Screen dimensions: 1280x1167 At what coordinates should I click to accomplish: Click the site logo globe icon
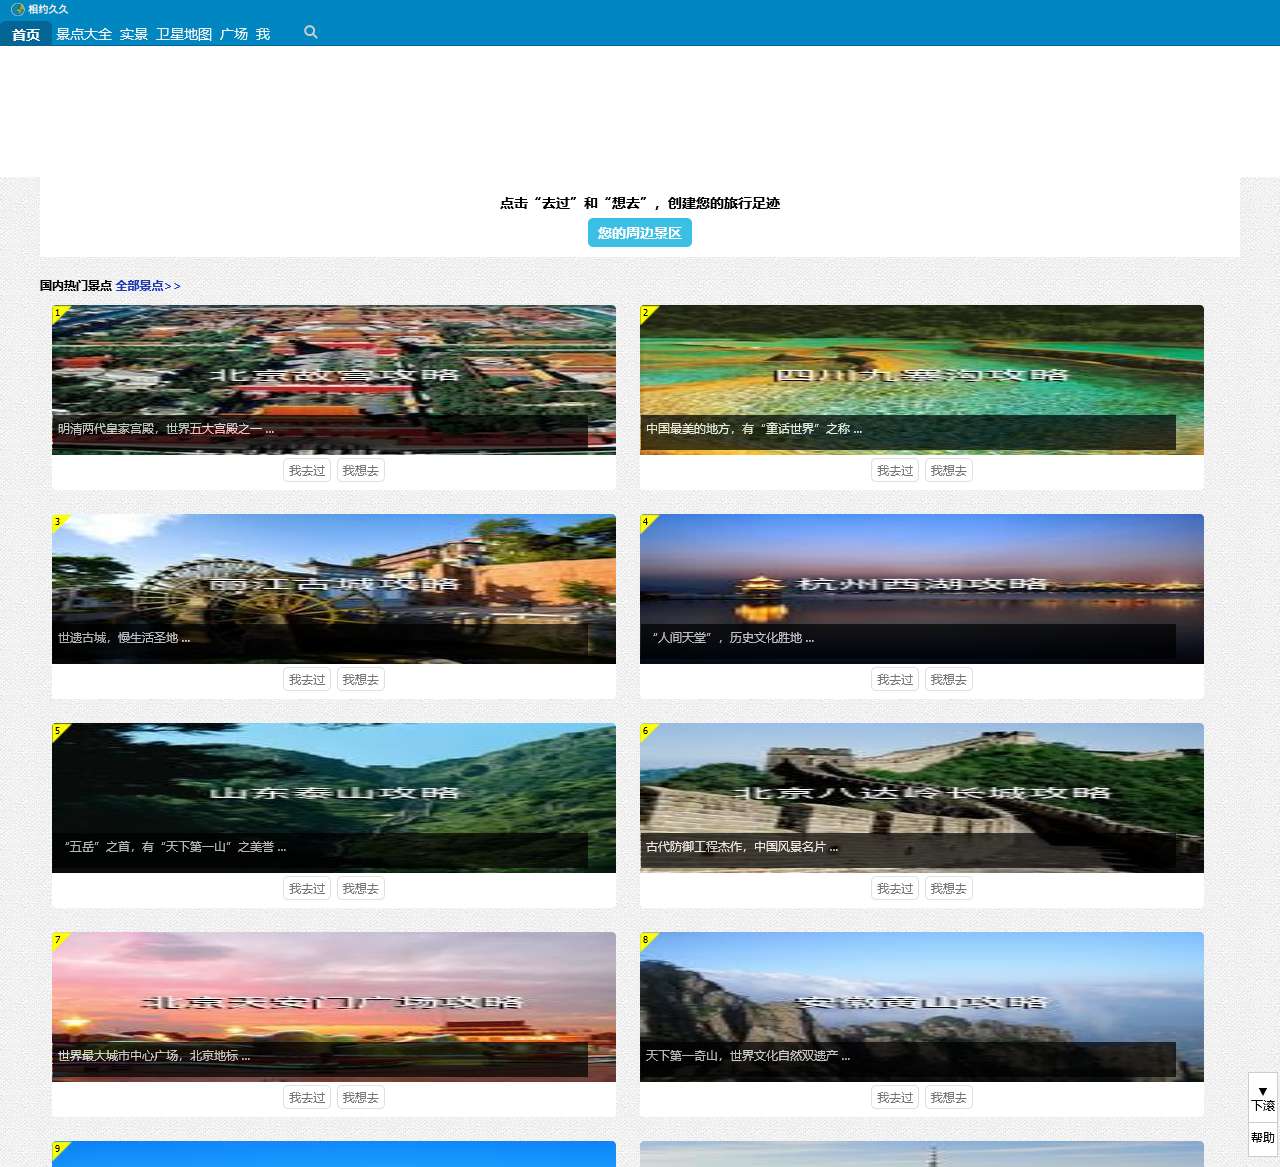(x=18, y=9)
